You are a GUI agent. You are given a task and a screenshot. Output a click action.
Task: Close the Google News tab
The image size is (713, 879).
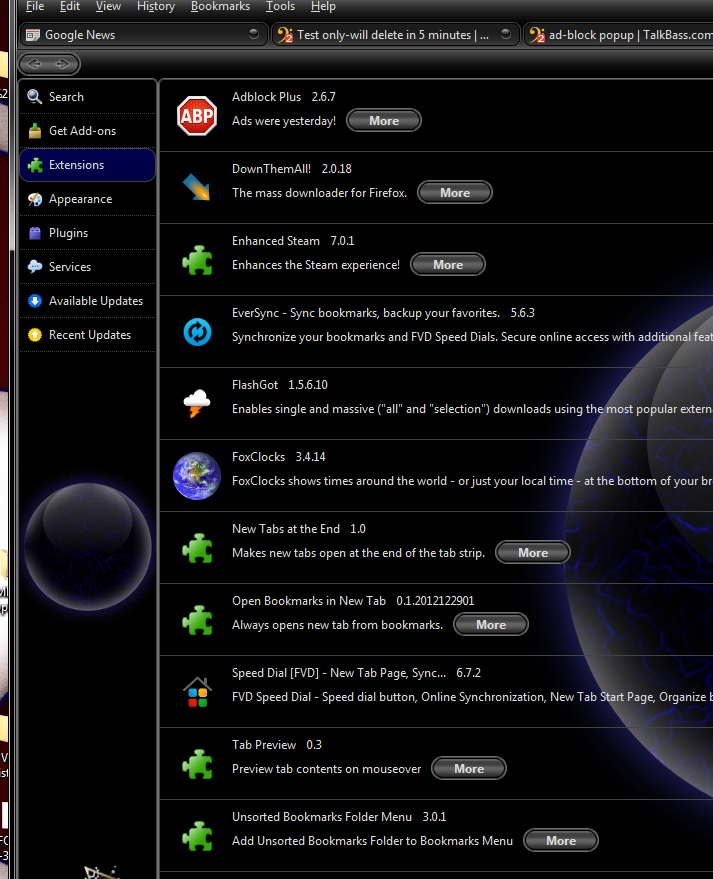pos(253,34)
